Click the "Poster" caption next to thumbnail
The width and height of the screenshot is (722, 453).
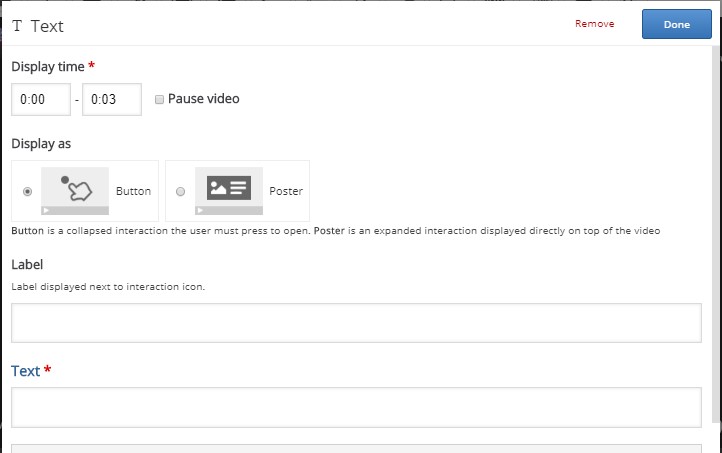tap(286, 191)
